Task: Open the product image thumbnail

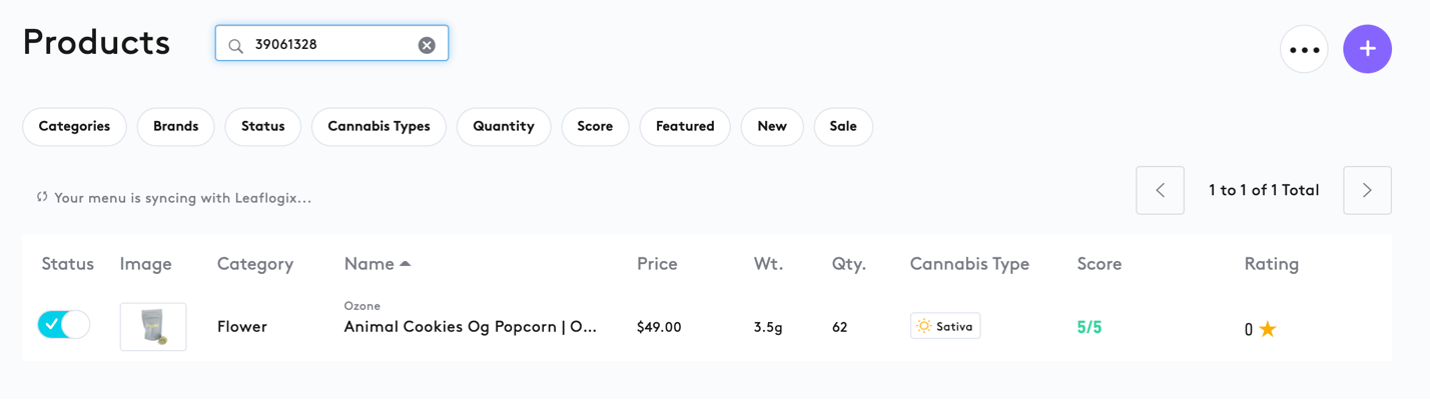Action: coord(153,327)
